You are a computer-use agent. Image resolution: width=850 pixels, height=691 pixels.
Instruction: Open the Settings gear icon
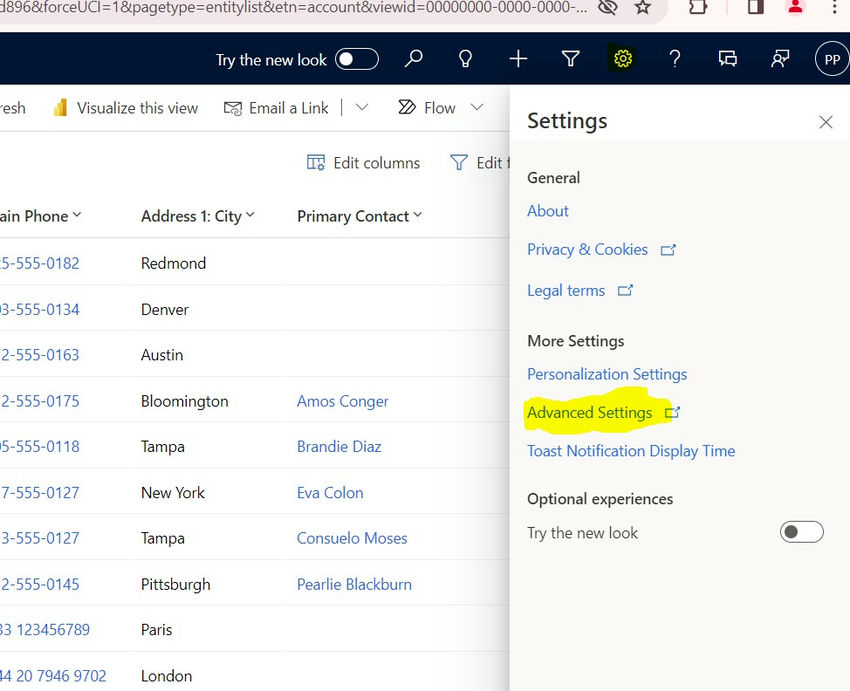pyautogui.click(x=623, y=59)
